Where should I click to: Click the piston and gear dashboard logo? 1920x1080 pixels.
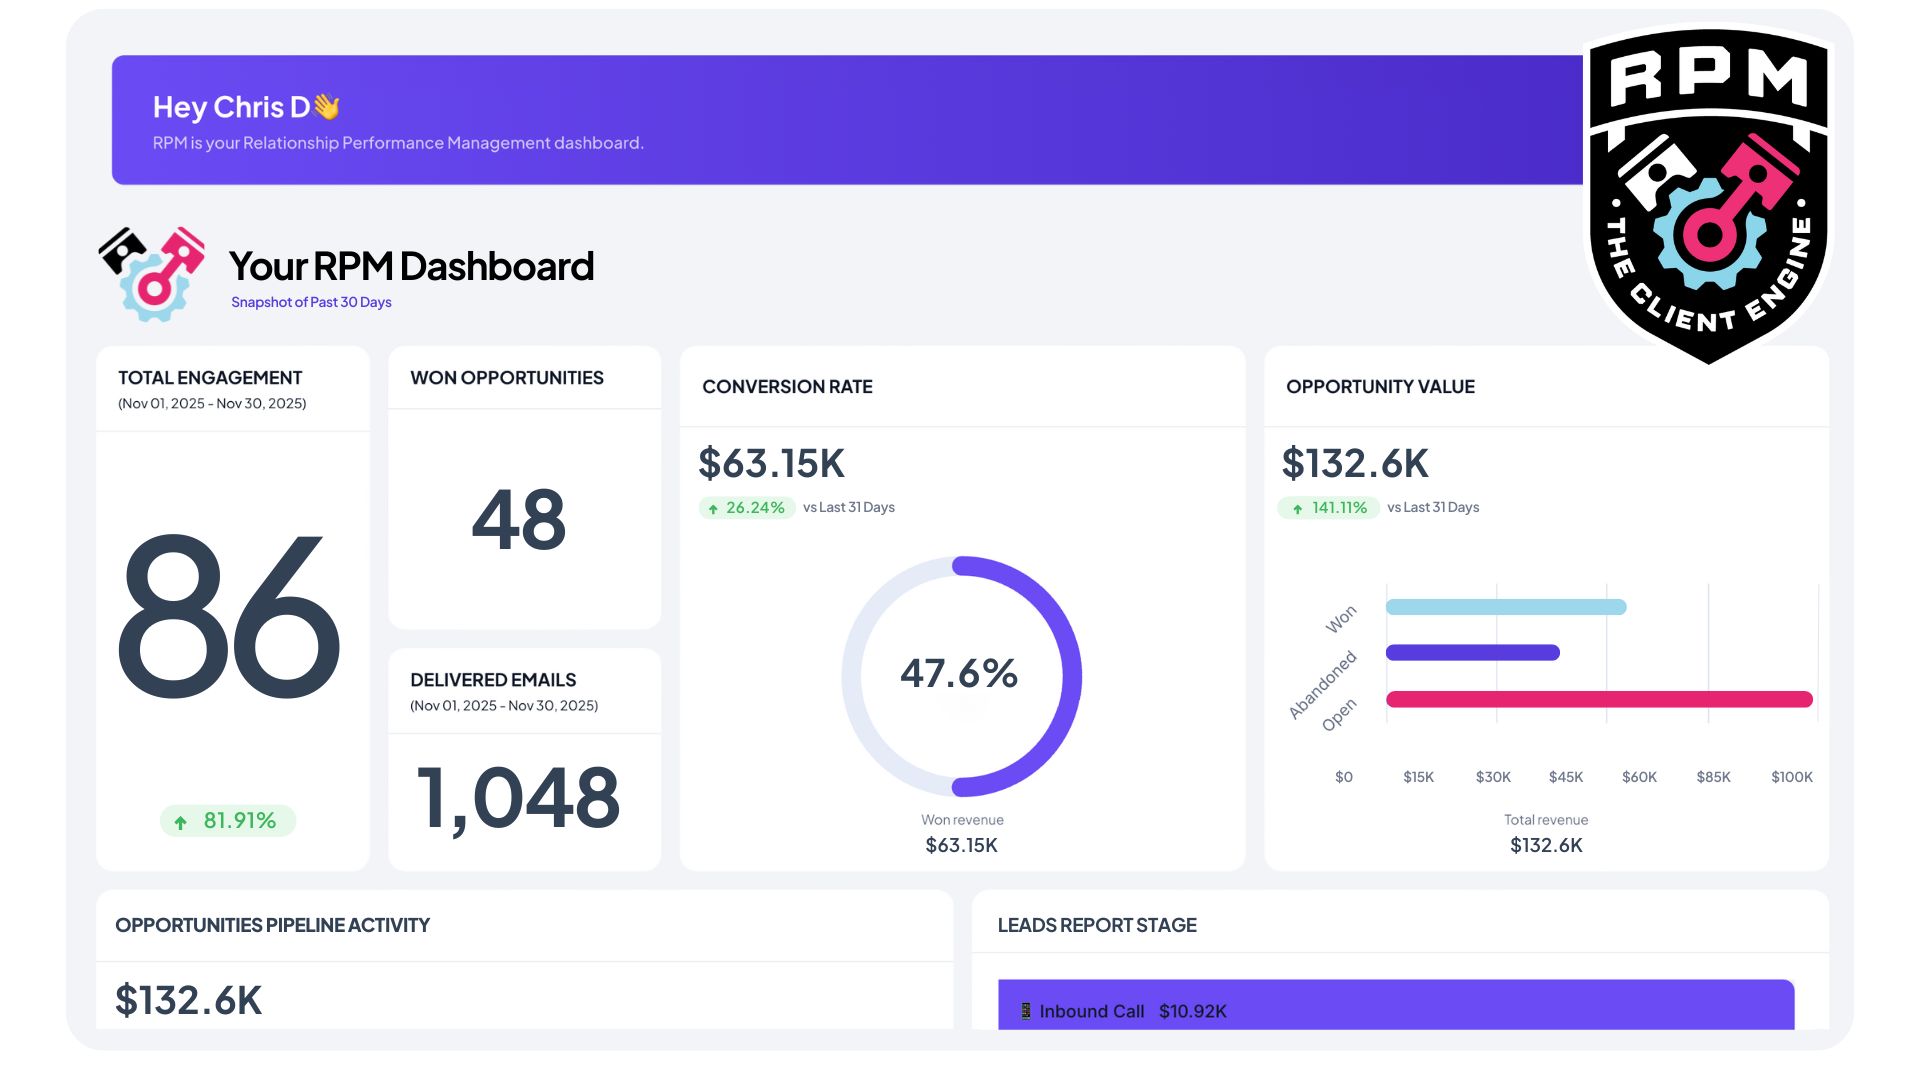pyautogui.click(x=152, y=272)
